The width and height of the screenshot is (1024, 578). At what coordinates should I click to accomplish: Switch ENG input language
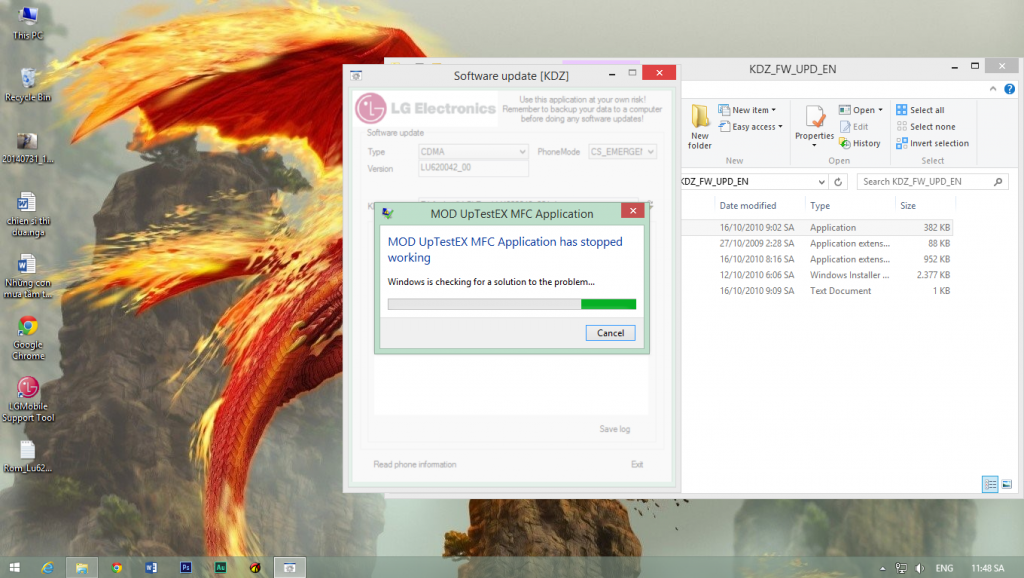(944, 568)
